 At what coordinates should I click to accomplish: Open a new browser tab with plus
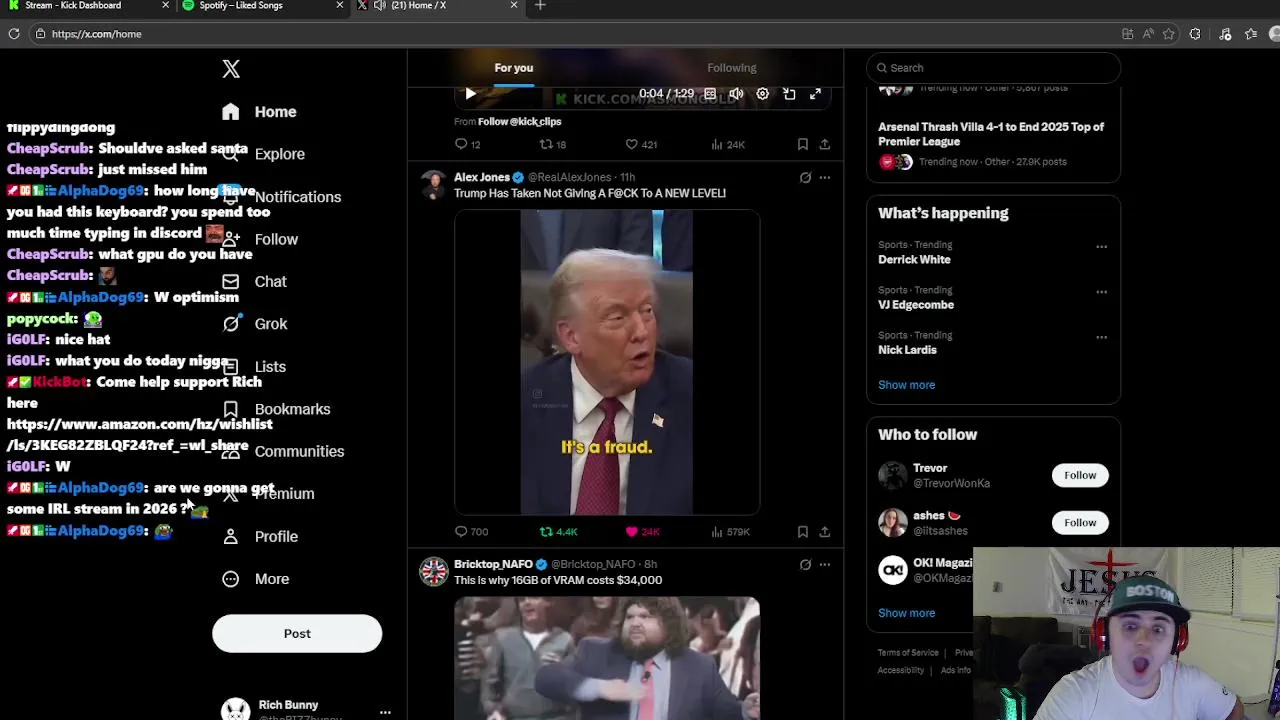[540, 6]
